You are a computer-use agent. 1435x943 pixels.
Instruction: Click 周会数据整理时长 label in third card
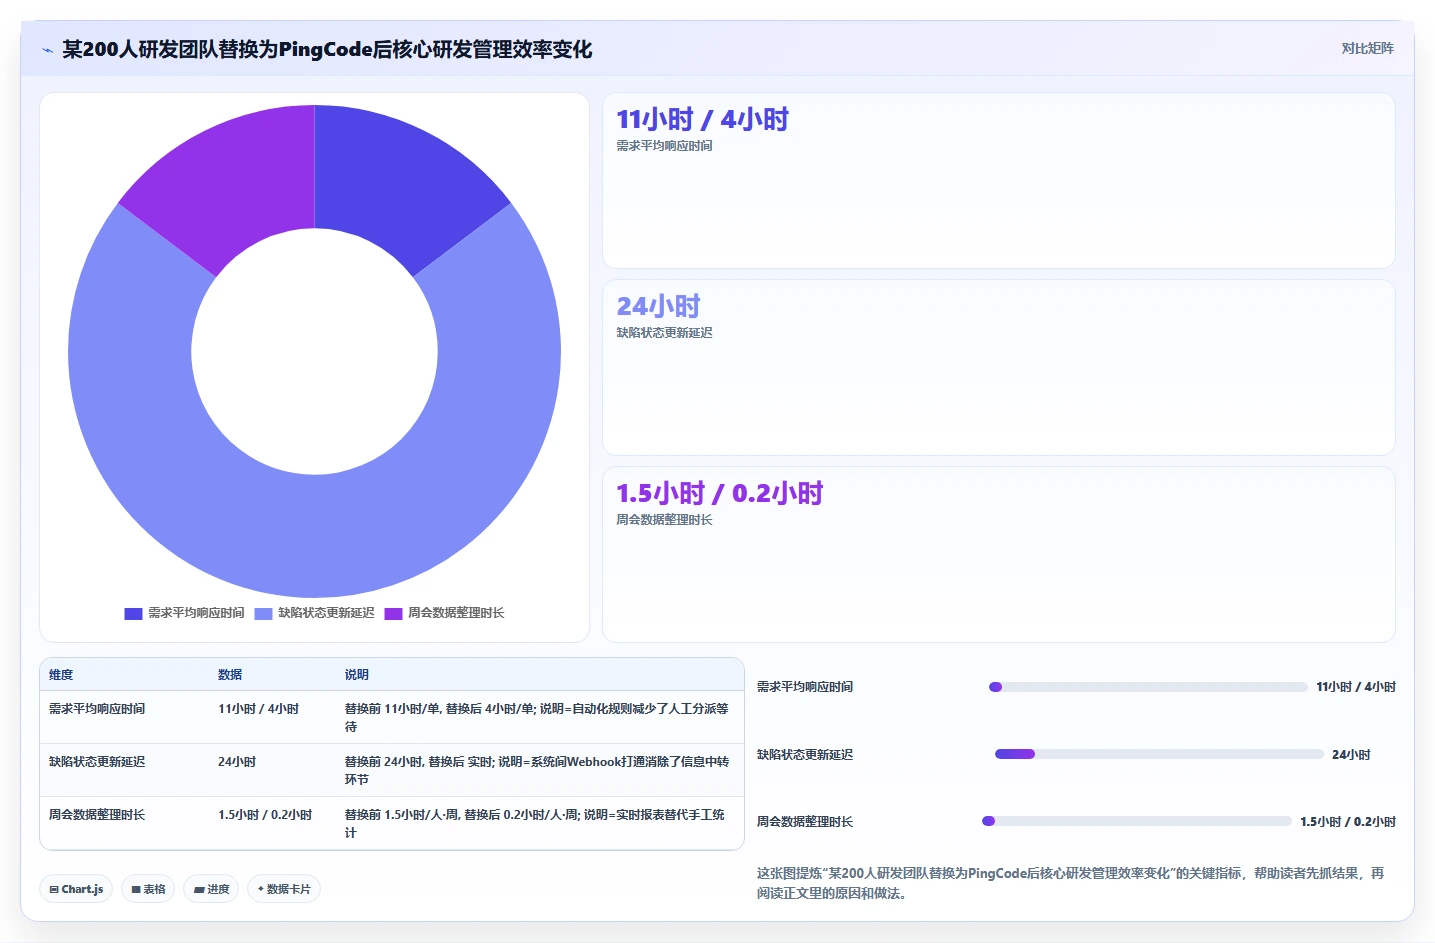click(x=664, y=520)
